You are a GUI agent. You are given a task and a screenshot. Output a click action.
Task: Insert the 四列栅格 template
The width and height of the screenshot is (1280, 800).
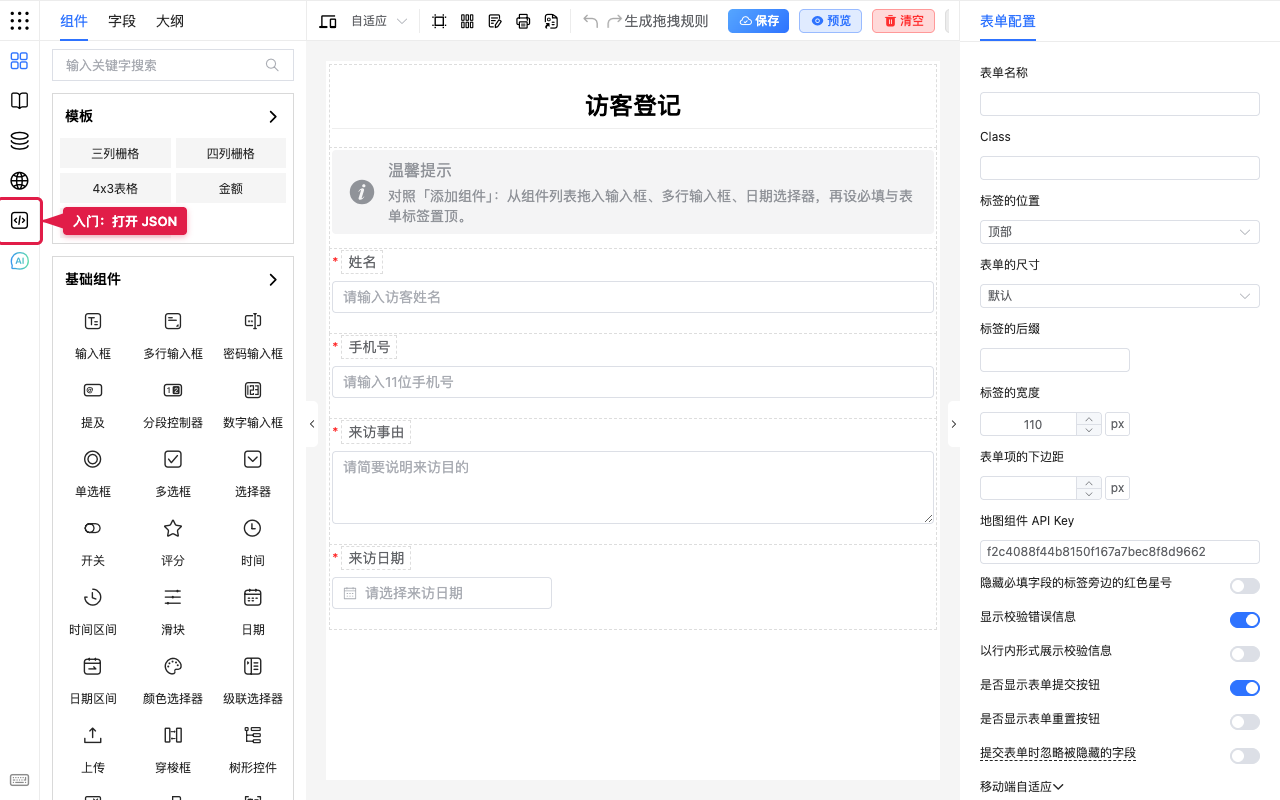[231, 154]
